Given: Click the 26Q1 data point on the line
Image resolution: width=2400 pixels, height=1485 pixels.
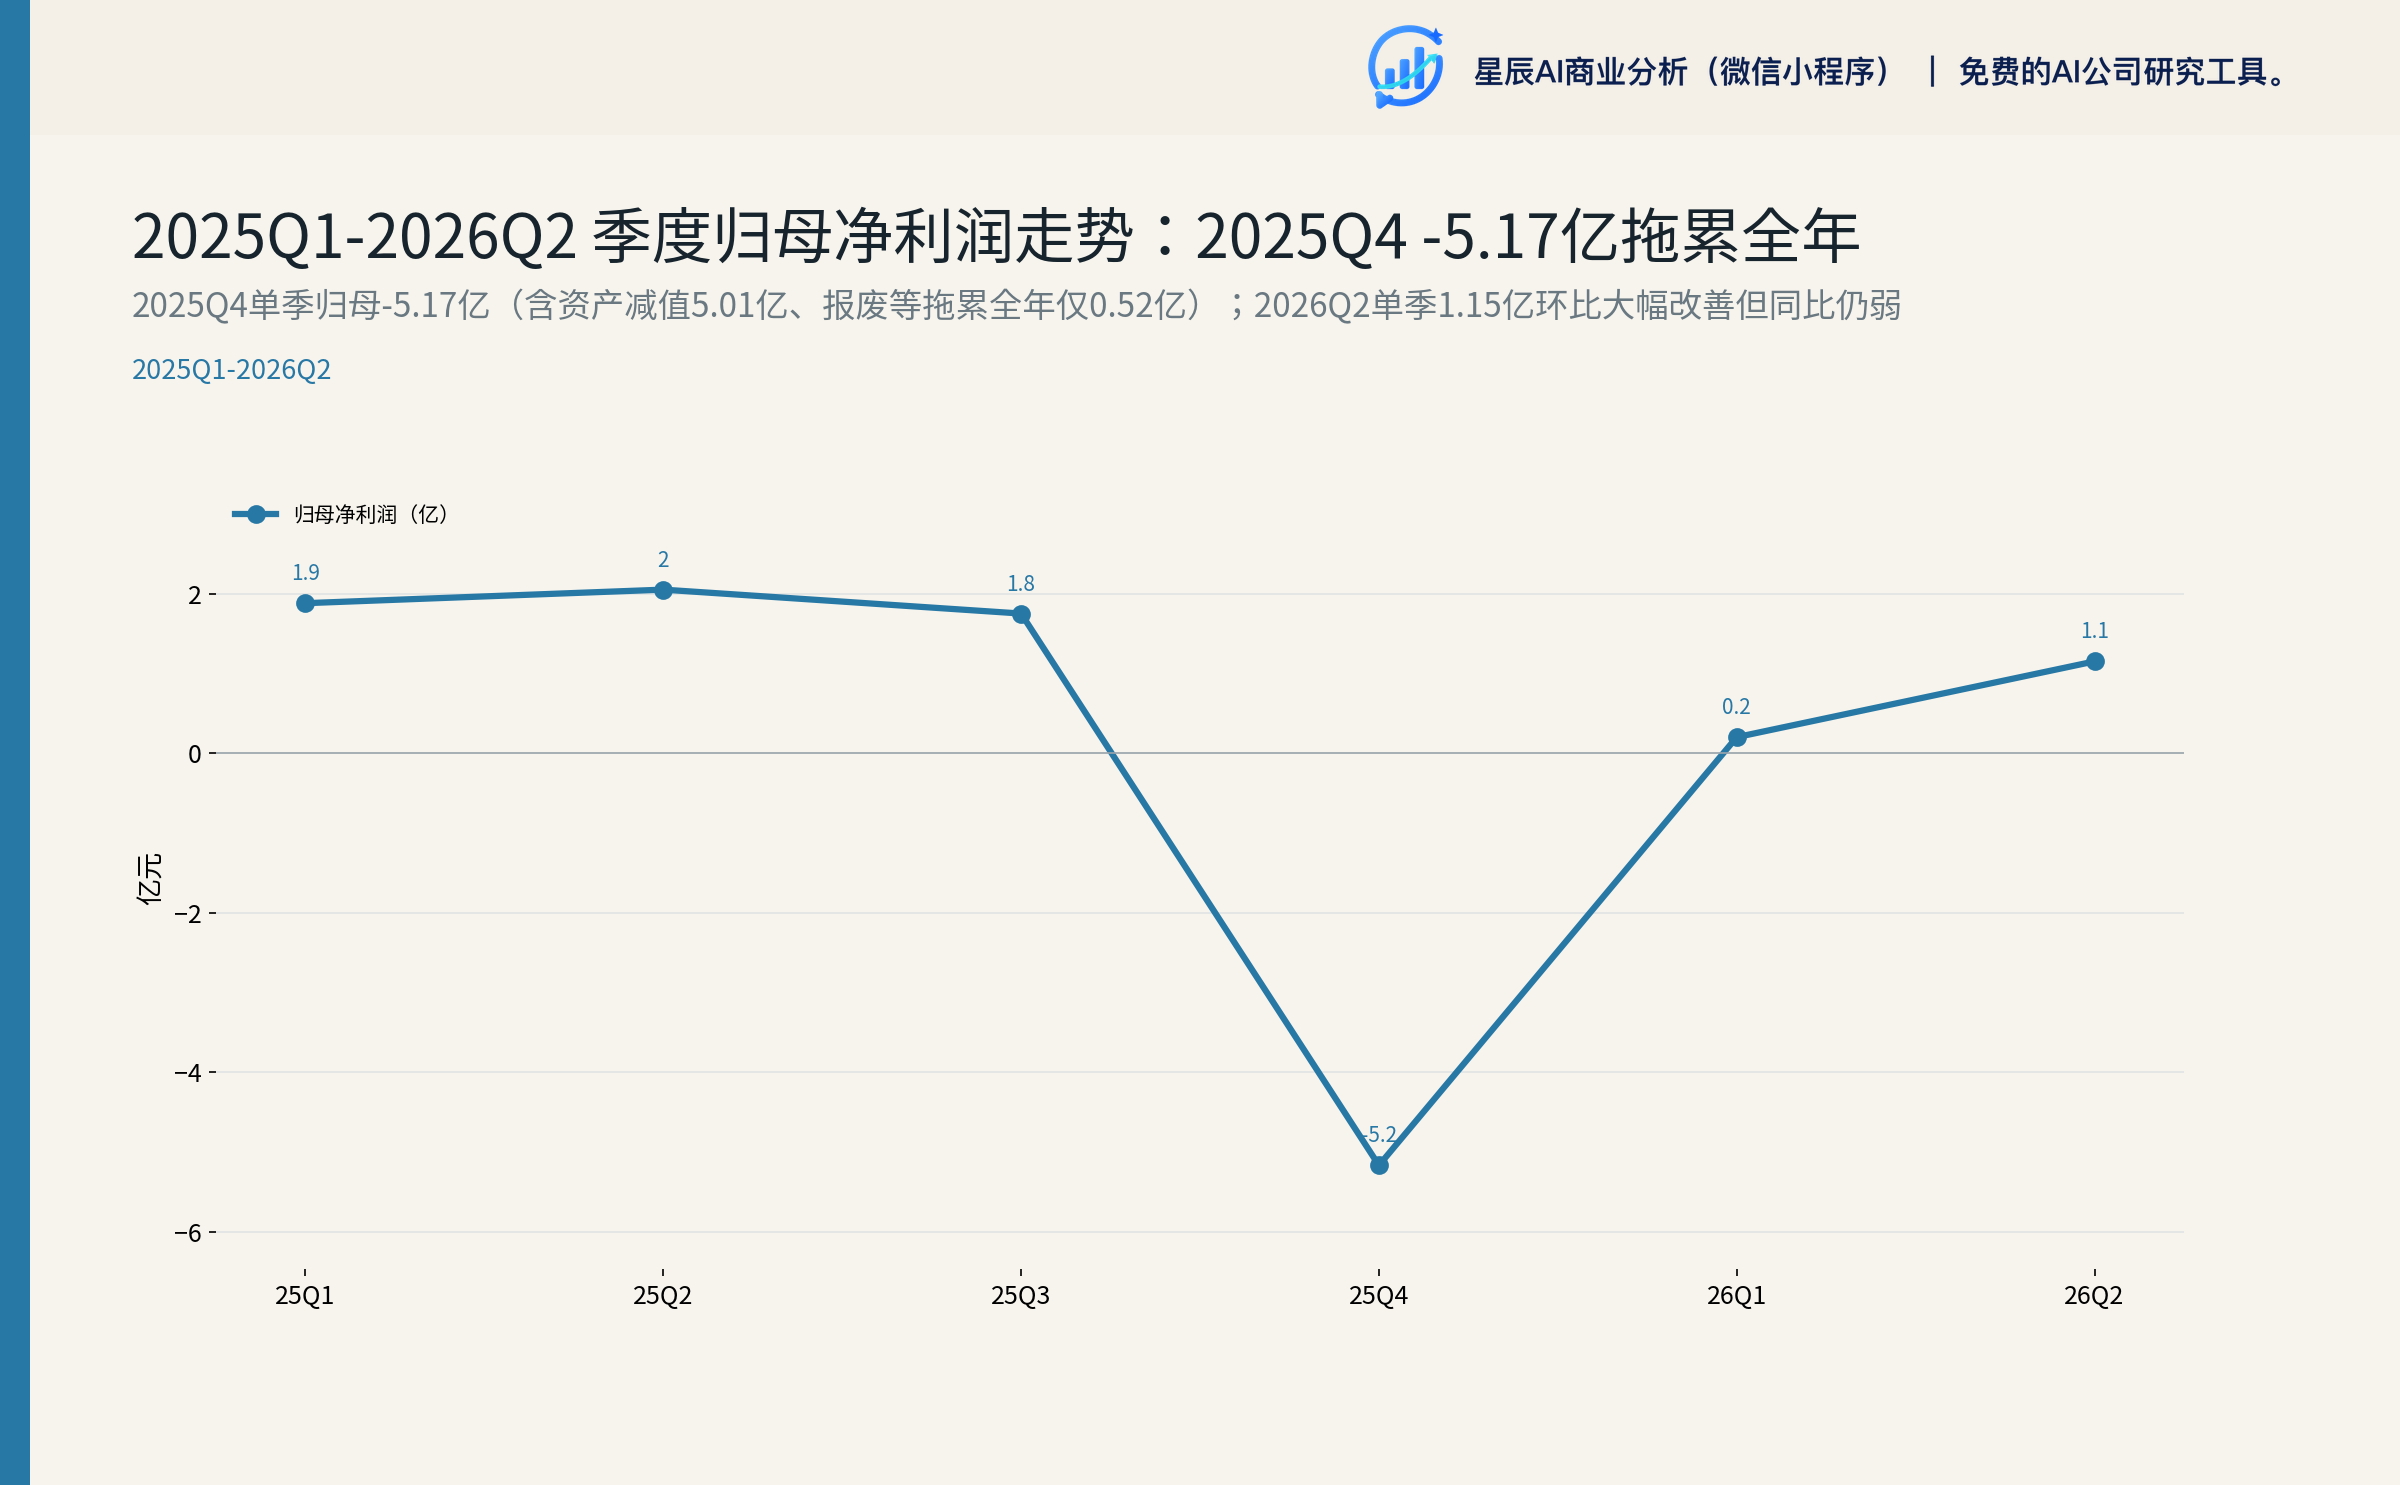Looking at the screenshot, I should 1737,737.
